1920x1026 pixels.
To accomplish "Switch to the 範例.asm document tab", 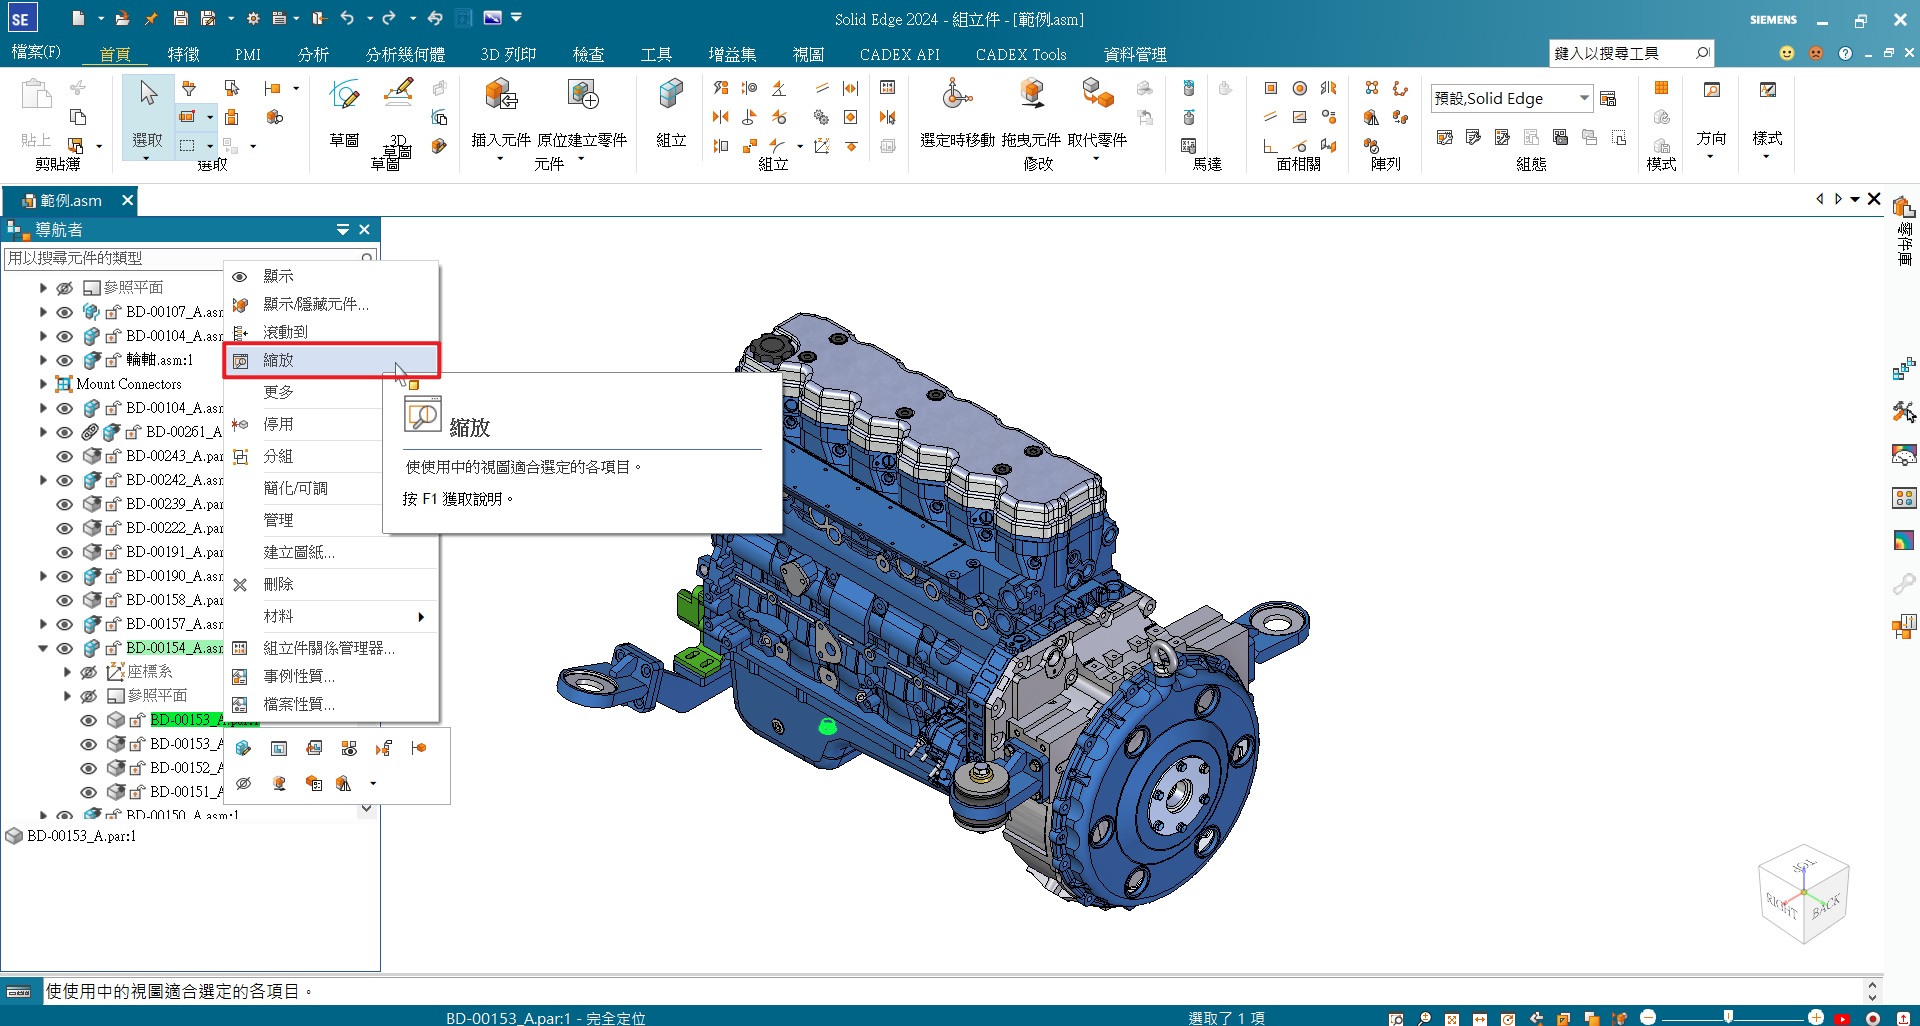I will 70,200.
